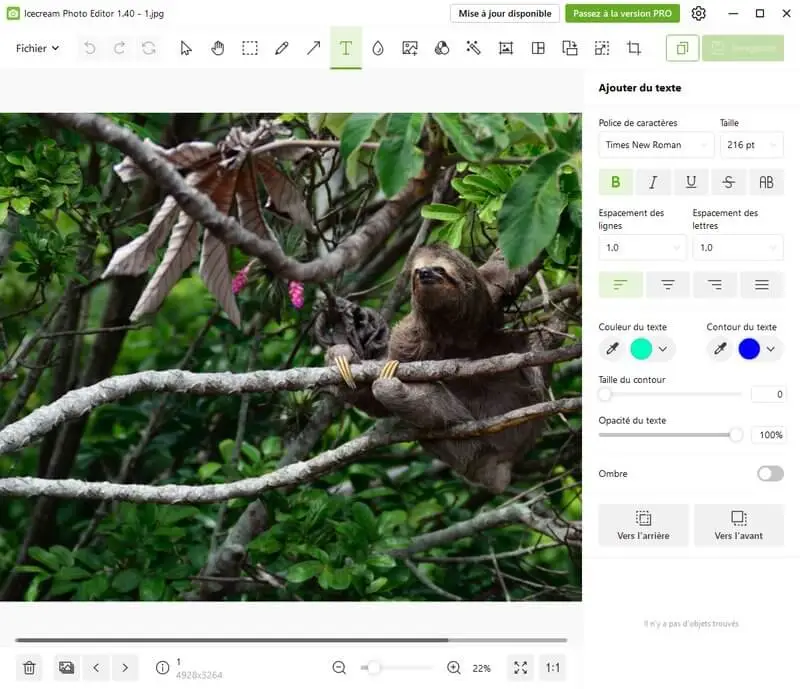
Task: Click the blue outline color swatch
Action: coord(749,349)
